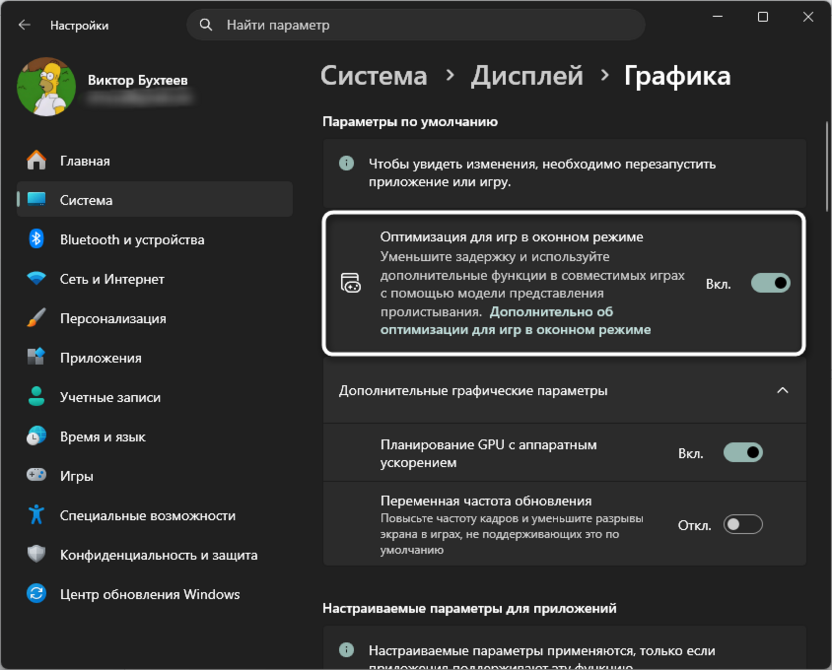Click the scrollbar on the right edge
Image resolution: width=832 pixels, height=670 pixels.
coord(826,160)
